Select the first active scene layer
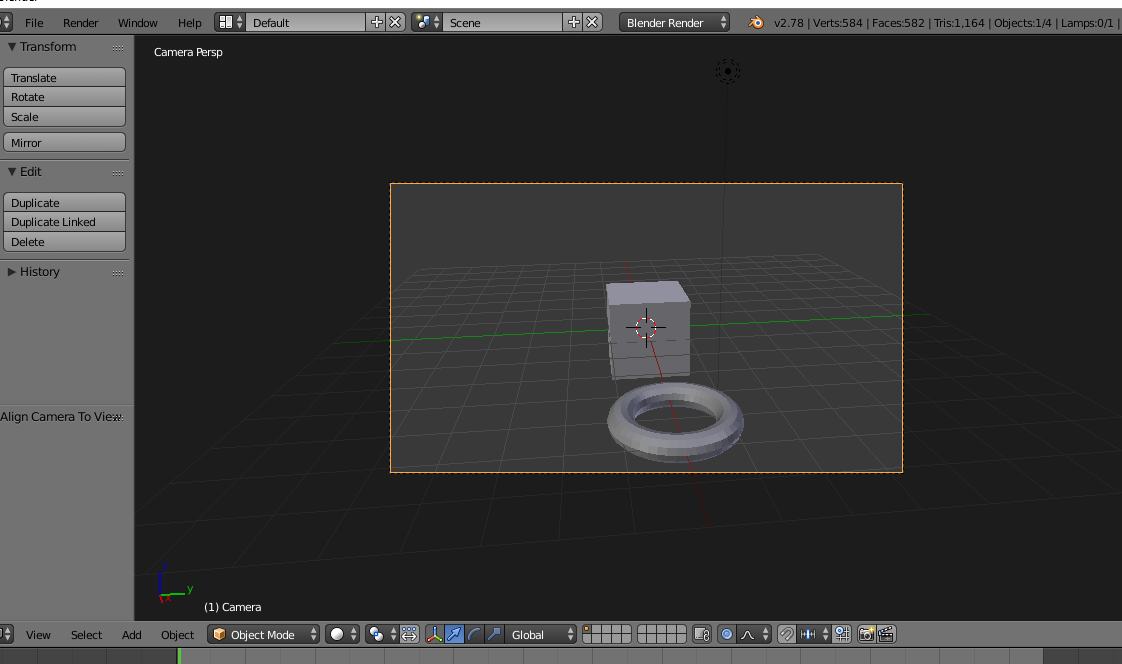This screenshot has width=1122, height=664. [x=587, y=630]
